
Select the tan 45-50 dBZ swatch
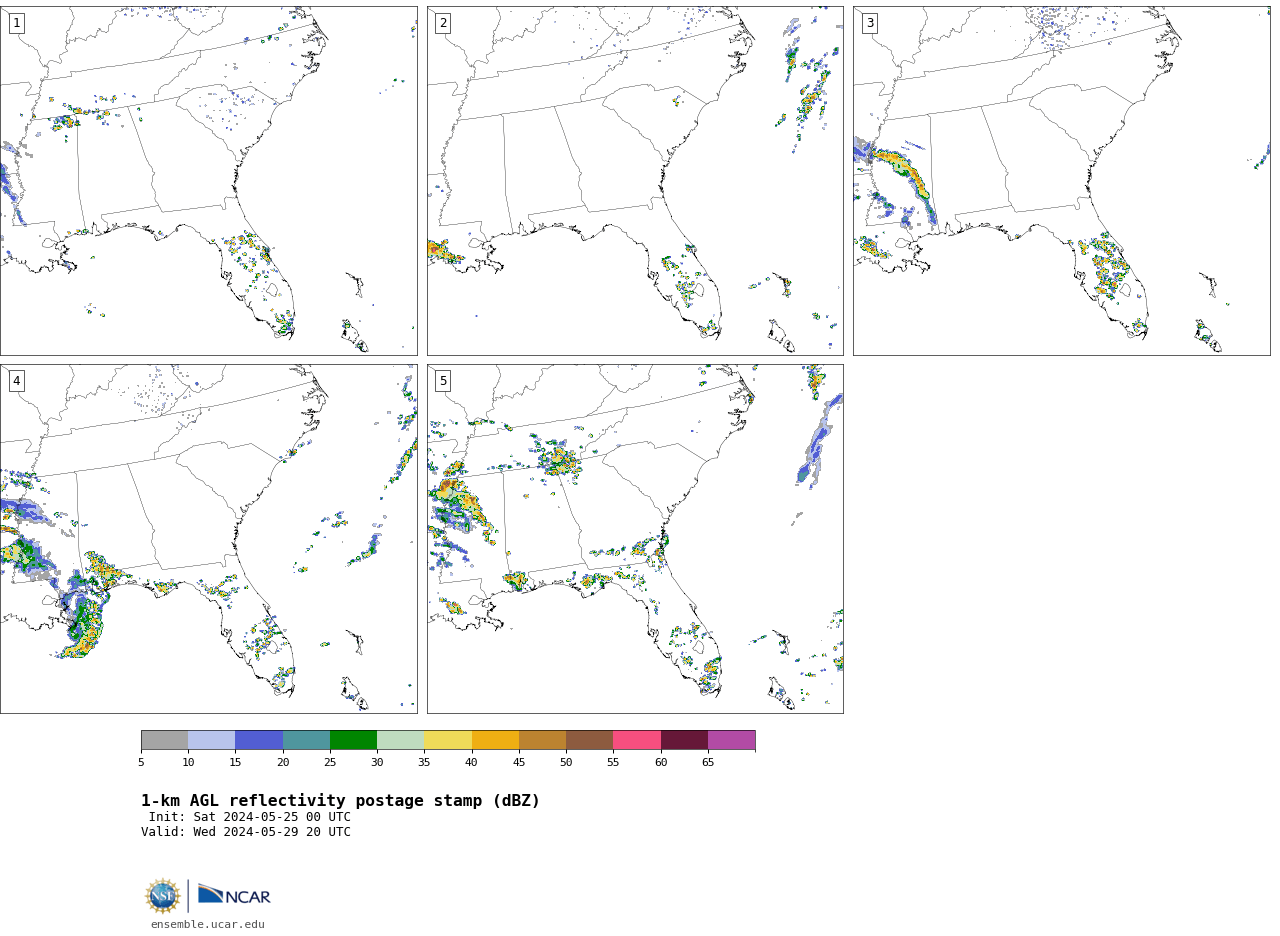pyautogui.click(x=542, y=740)
